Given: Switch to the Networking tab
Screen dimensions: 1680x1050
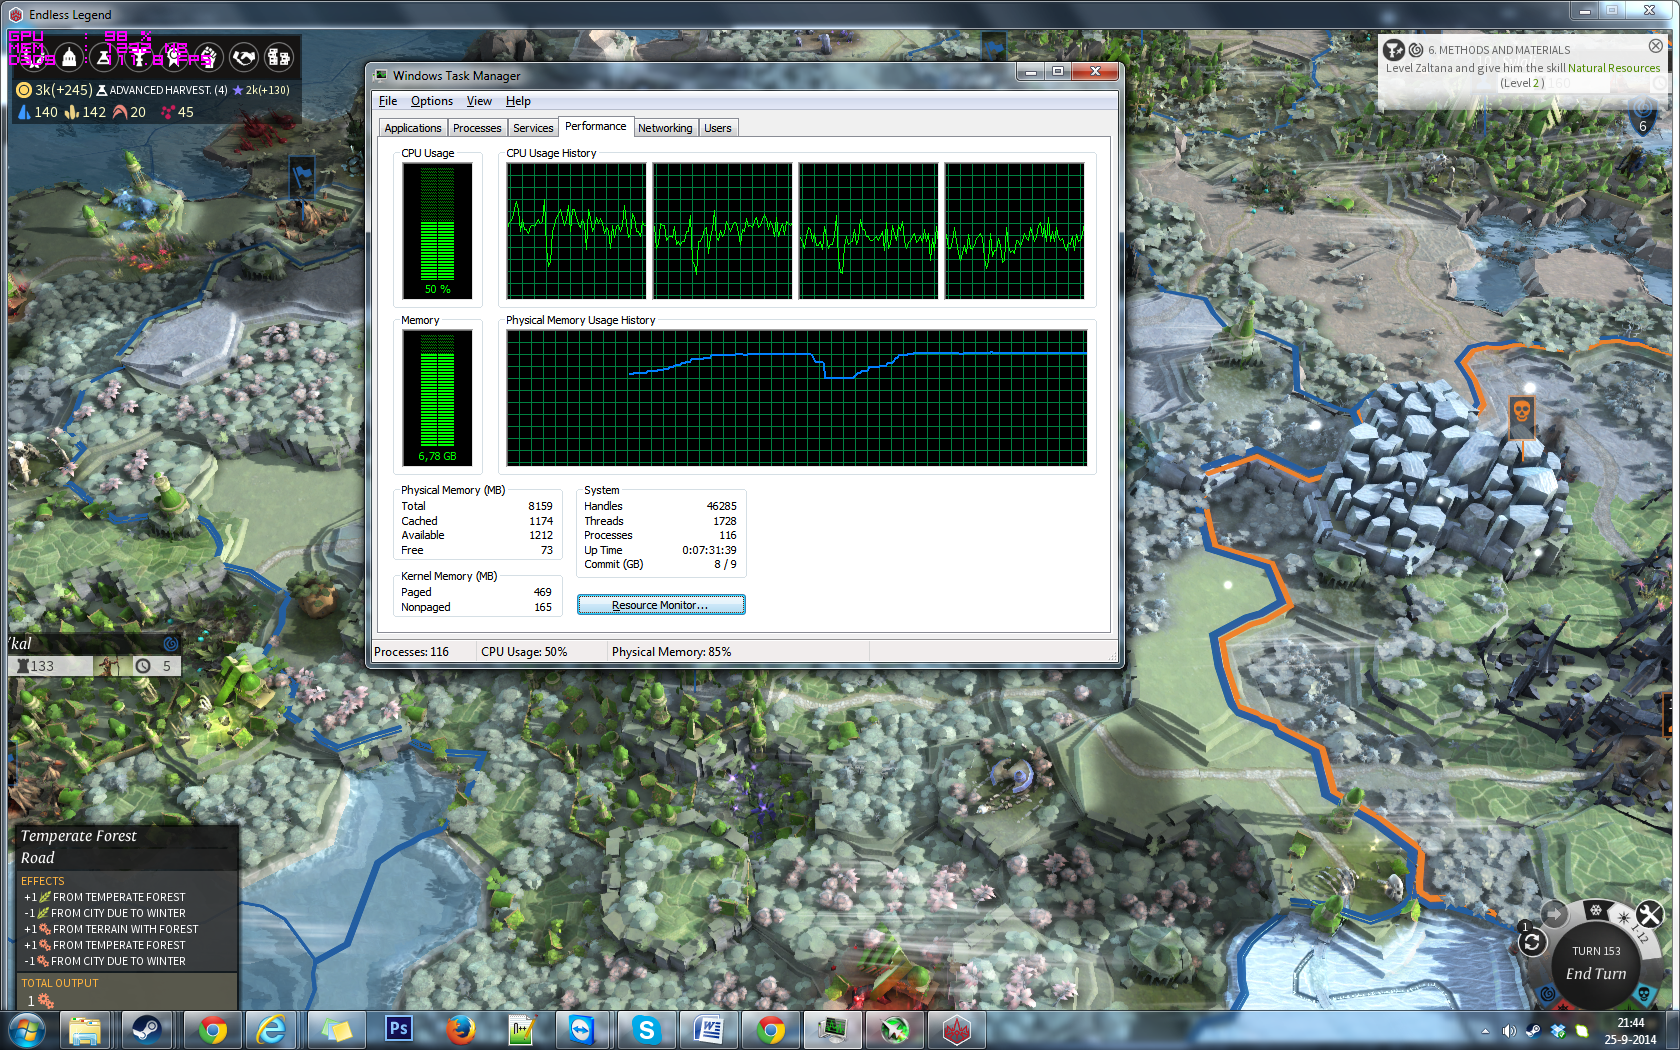Looking at the screenshot, I should pos(664,128).
